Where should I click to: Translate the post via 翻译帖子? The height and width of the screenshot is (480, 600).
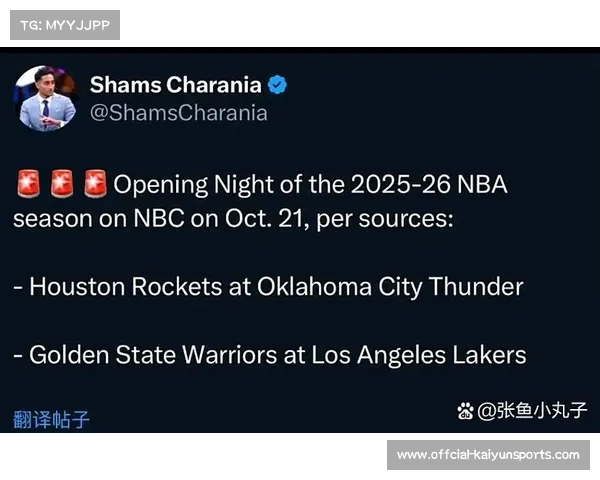point(51,419)
